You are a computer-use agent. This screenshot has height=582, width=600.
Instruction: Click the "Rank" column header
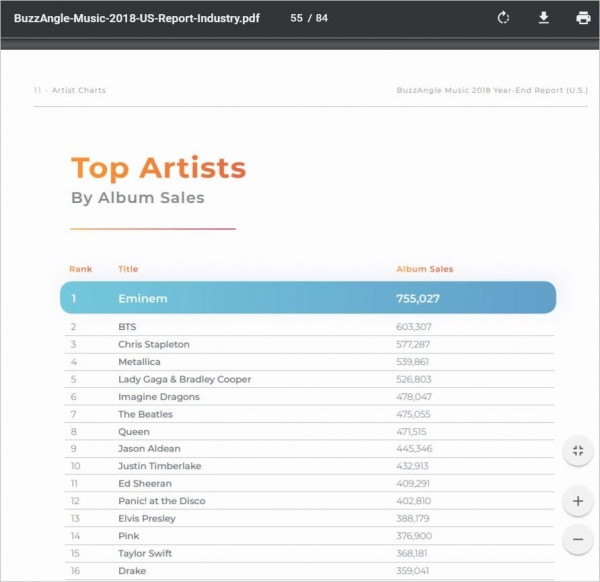80,269
